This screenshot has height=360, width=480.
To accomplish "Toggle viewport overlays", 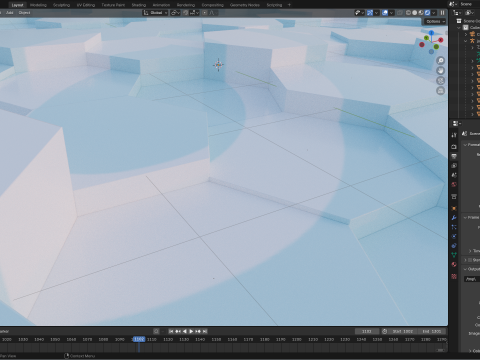I will pos(385,13).
